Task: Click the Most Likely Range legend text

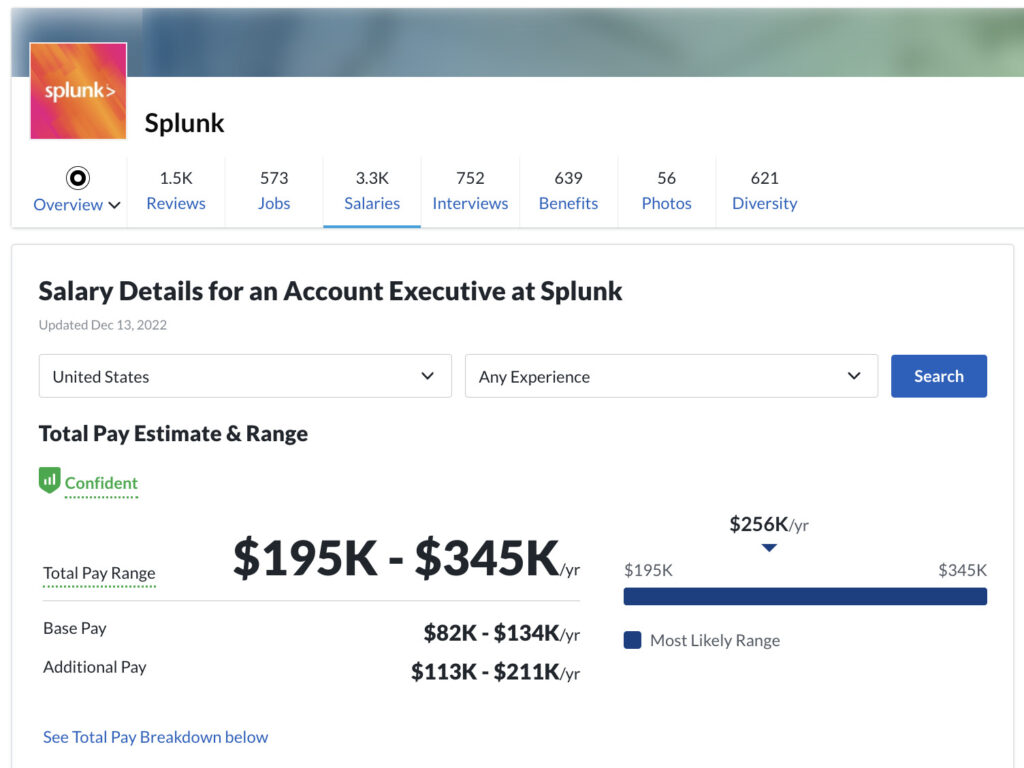Action: tap(715, 641)
